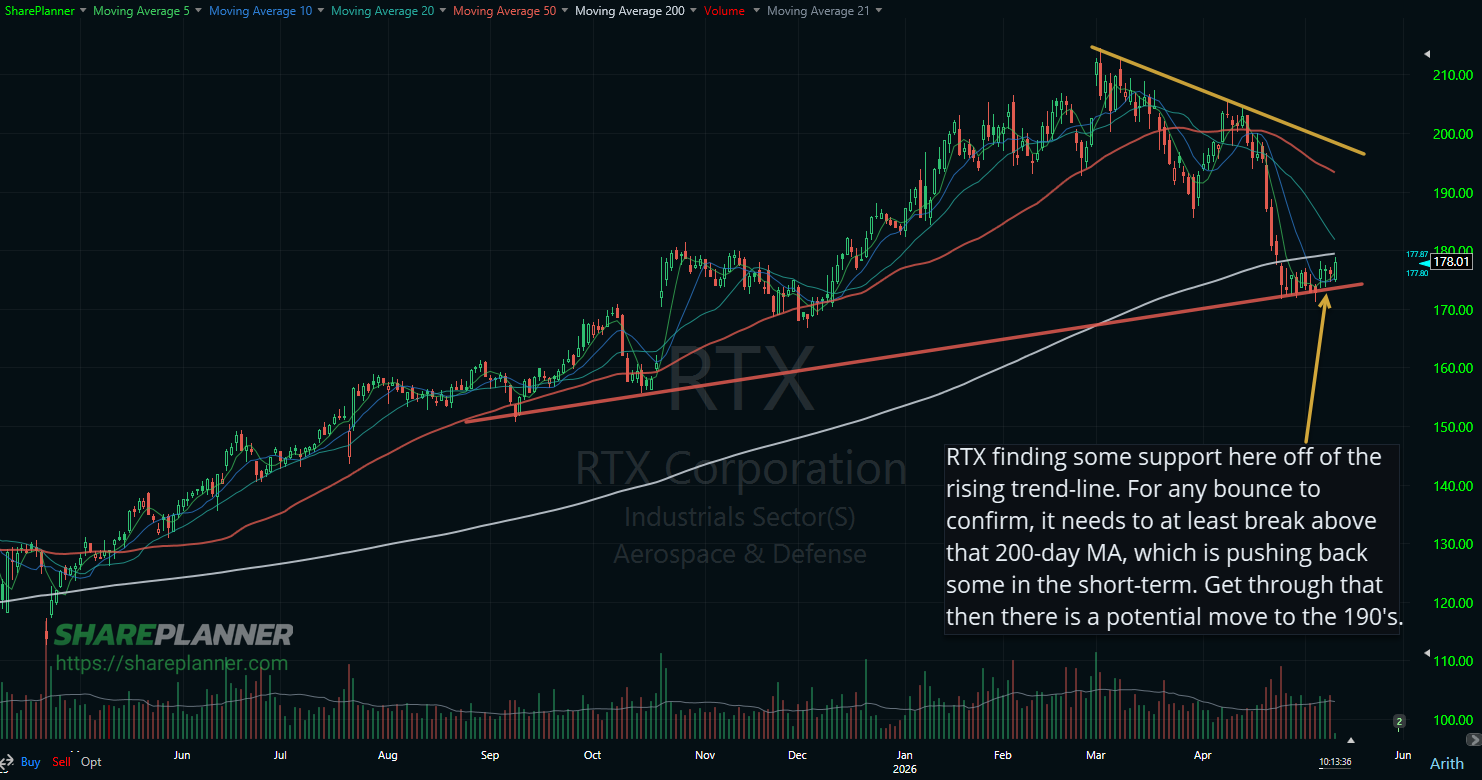
Task: Toggle the Arith scale mode
Action: click(x=1446, y=763)
